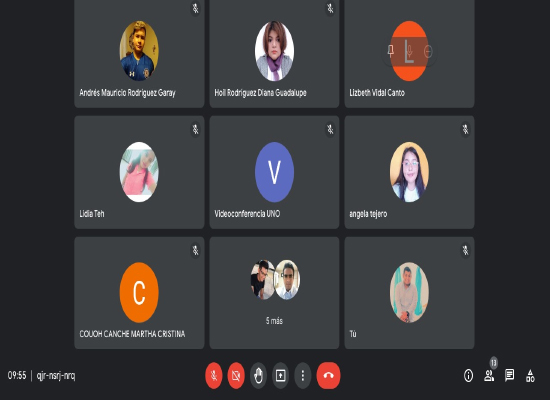
Task: Raise hand using the hand icon
Action: (x=259, y=375)
